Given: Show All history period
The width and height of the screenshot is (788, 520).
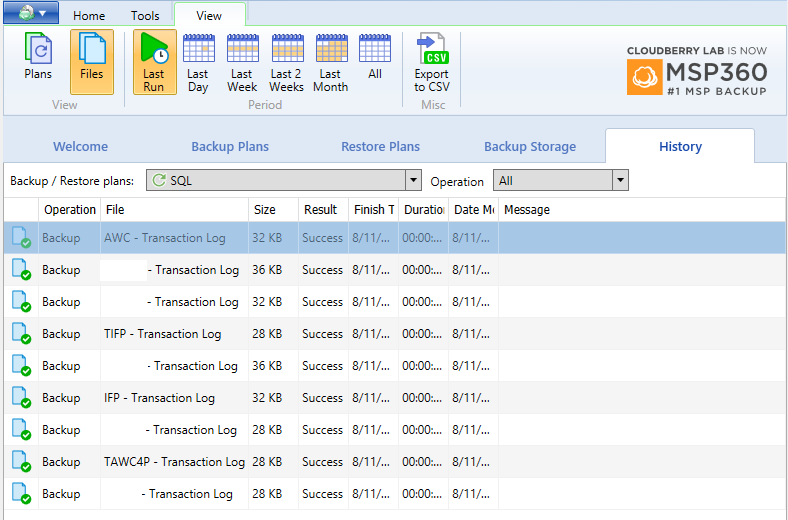Looking at the screenshot, I should (375, 57).
